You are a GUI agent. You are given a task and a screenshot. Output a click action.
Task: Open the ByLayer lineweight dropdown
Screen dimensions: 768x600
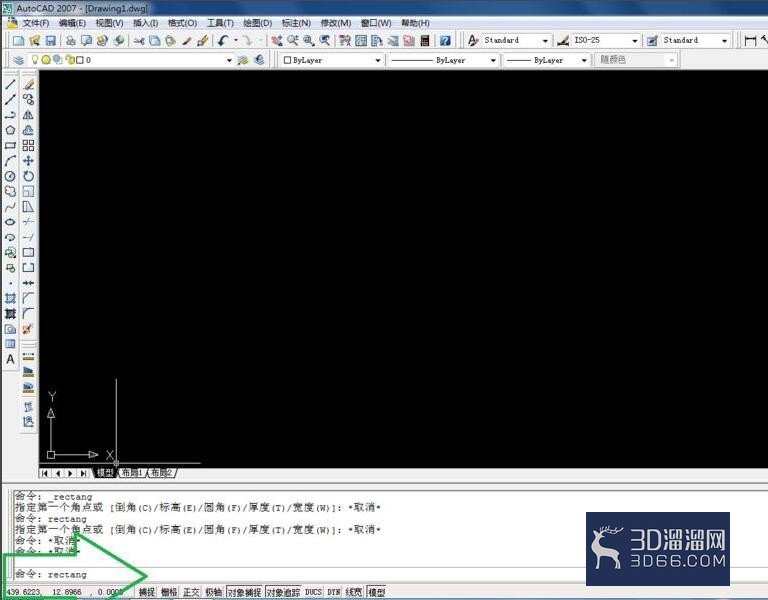584,60
